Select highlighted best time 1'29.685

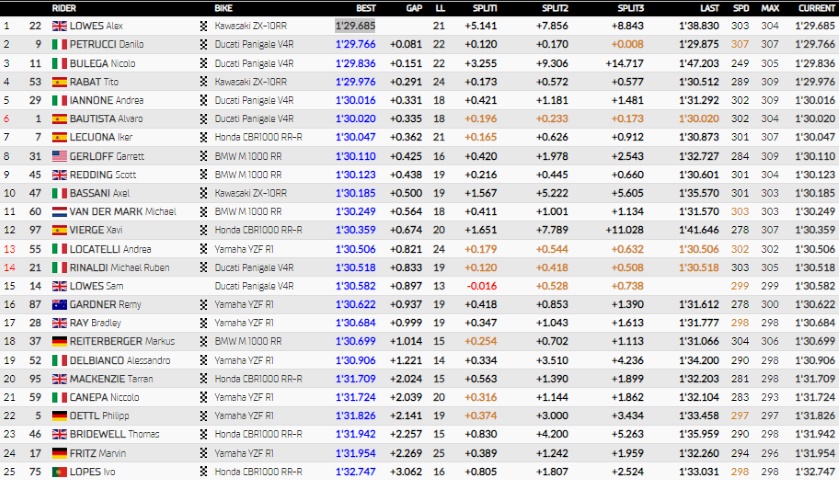pos(355,26)
